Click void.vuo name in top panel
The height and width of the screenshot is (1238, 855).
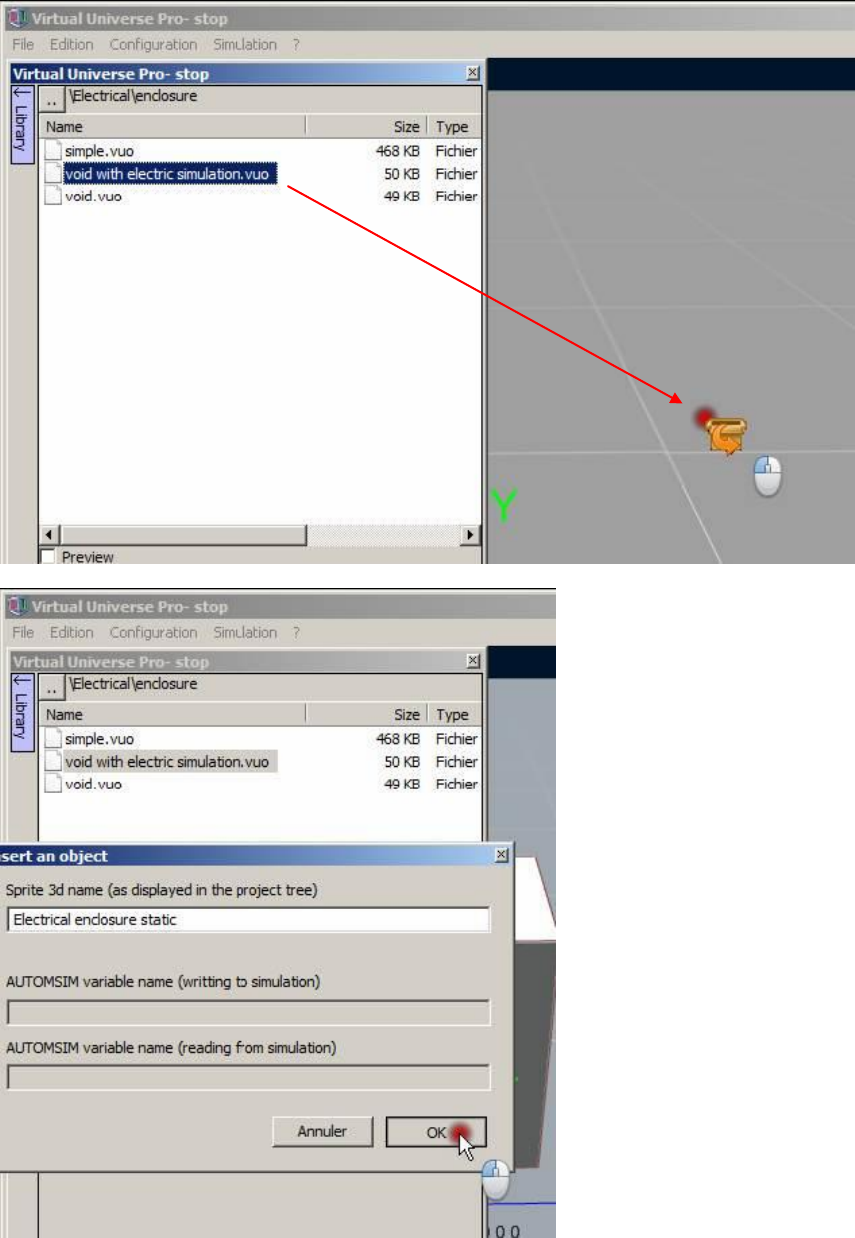click(x=93, y=196)
